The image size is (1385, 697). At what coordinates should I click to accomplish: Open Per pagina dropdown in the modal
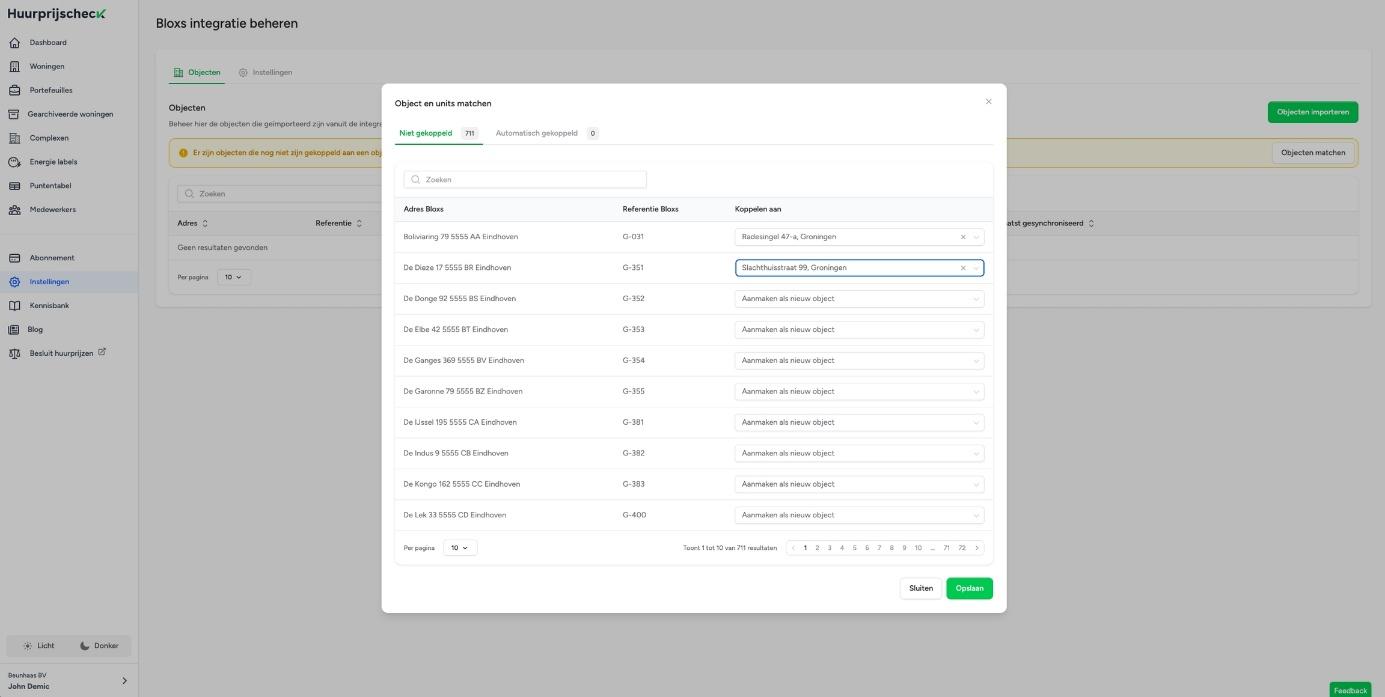(460, 548)
